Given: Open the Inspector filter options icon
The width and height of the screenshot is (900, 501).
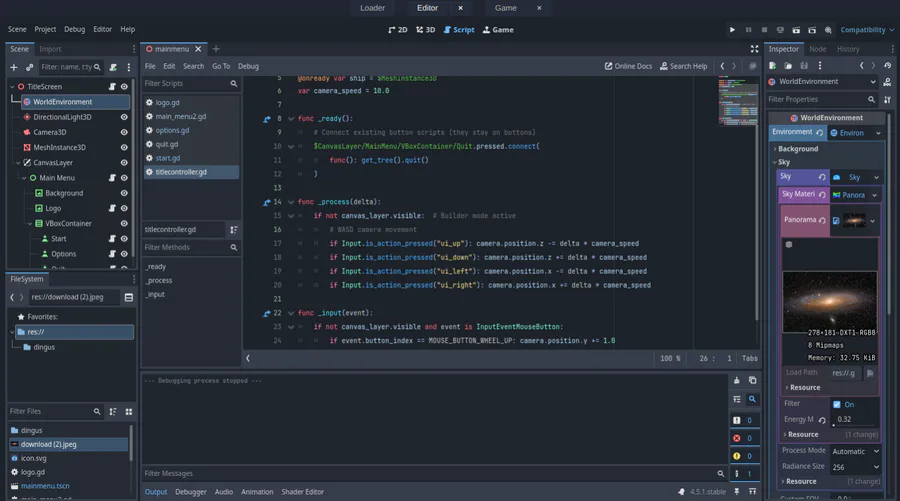Looking at the screenshot, I should (887, 100).
